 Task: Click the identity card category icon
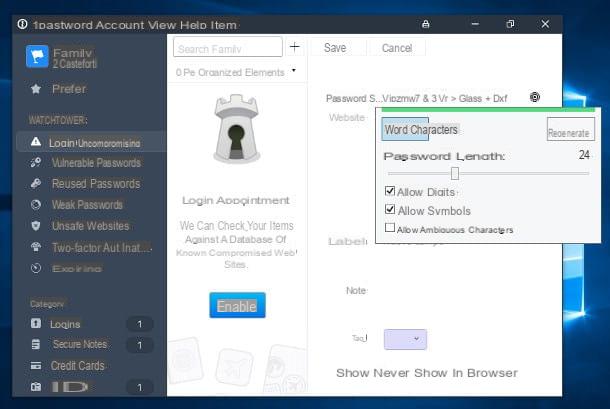36,387
